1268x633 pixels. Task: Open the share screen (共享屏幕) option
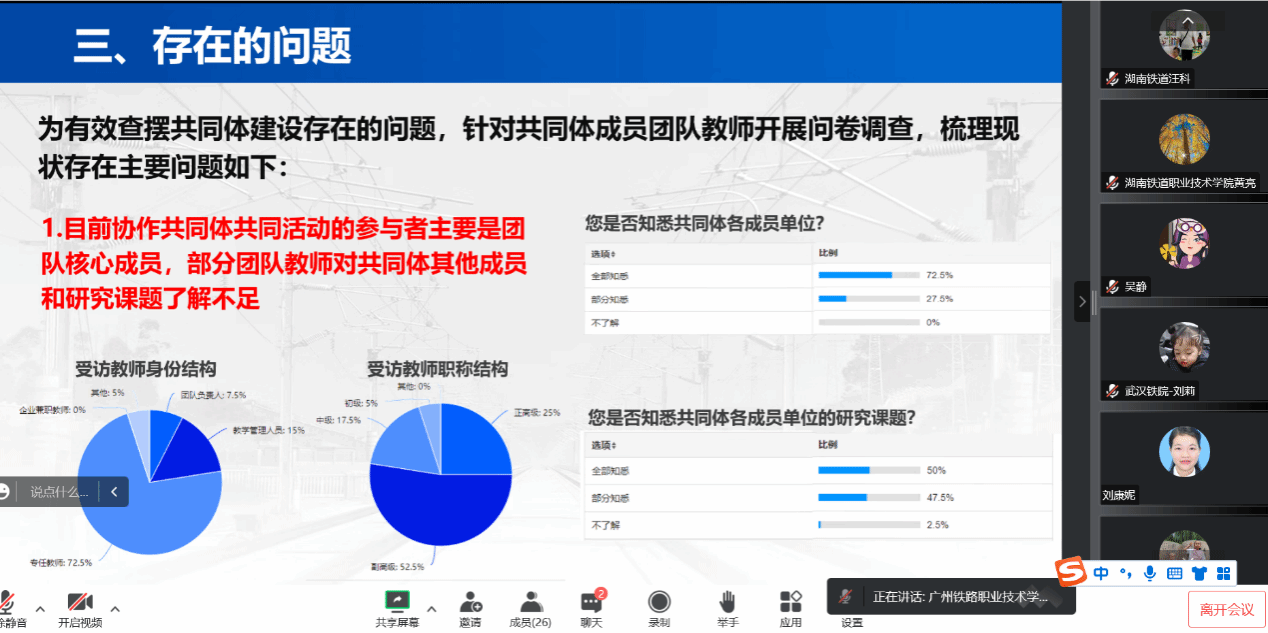[397, 607]
